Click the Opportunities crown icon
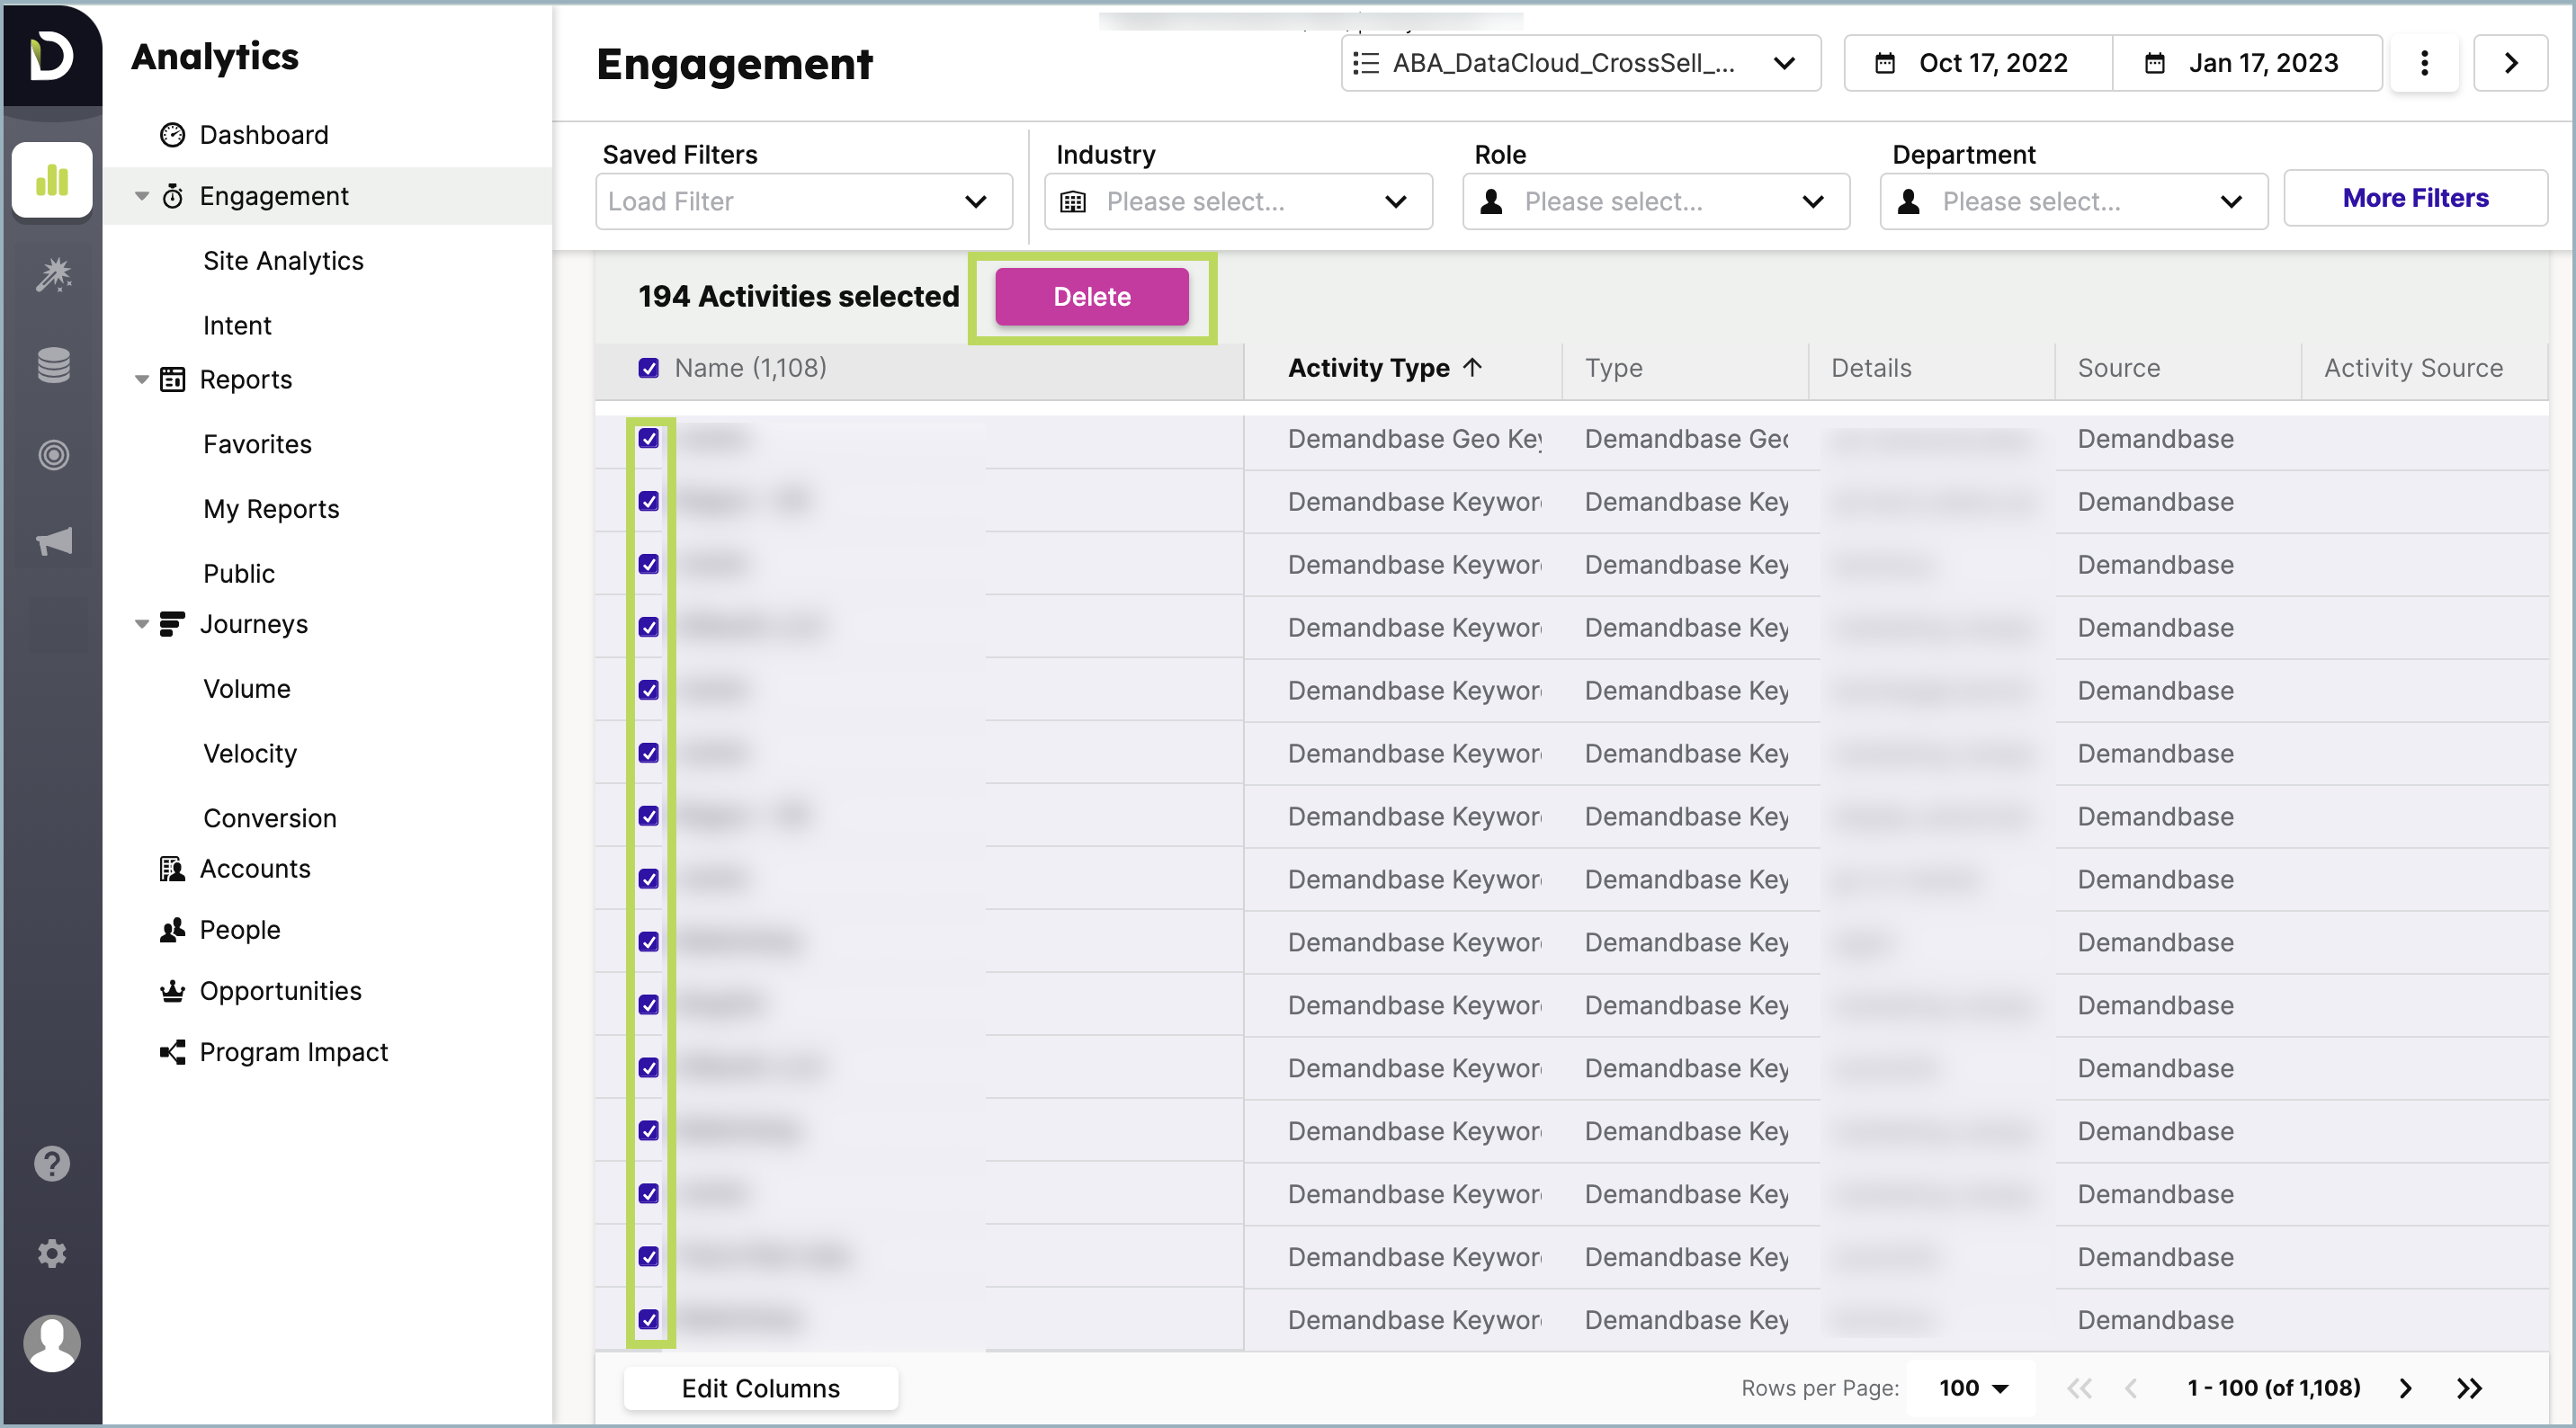This screenshot has height=1428, width=2576. click(x=172, y=990)
